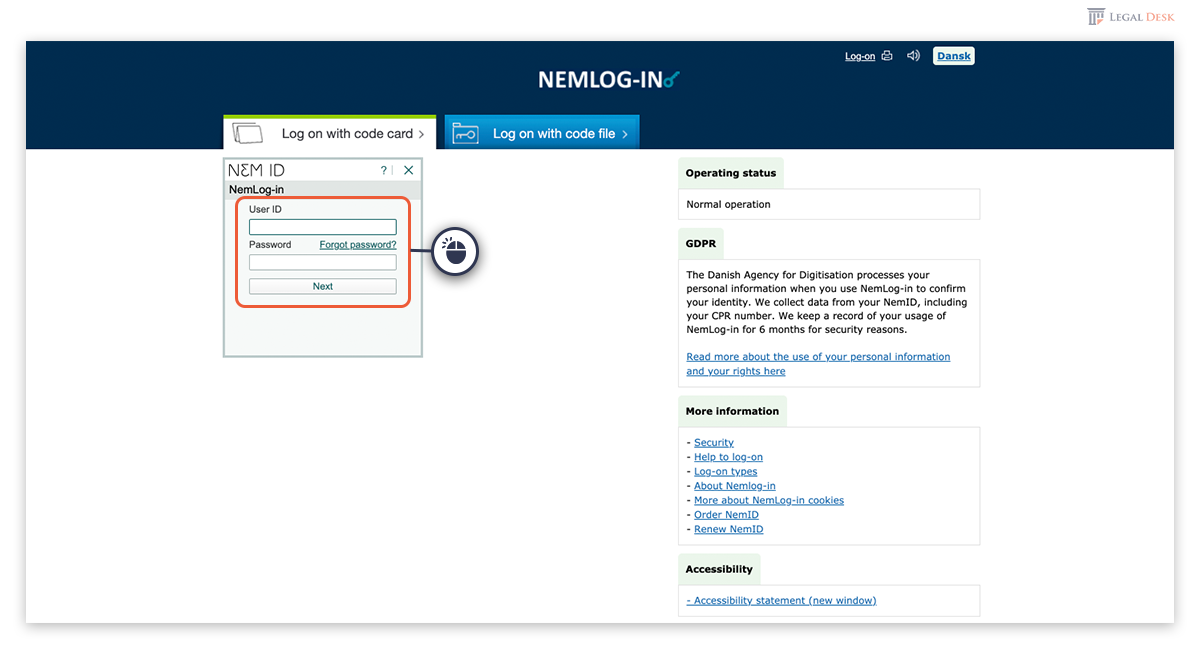Select the Log on with code card tab
The height and width of the screenshot is (660, 1201).
point(329,133)
